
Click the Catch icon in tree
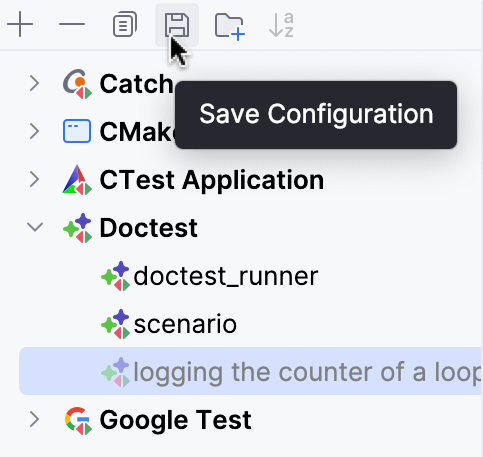coord(77,84)
